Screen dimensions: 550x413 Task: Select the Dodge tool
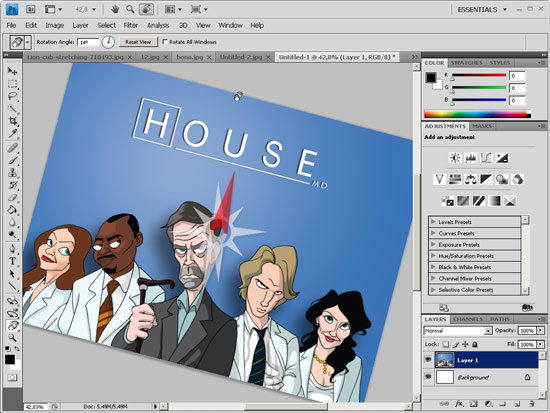click(13, 234)
